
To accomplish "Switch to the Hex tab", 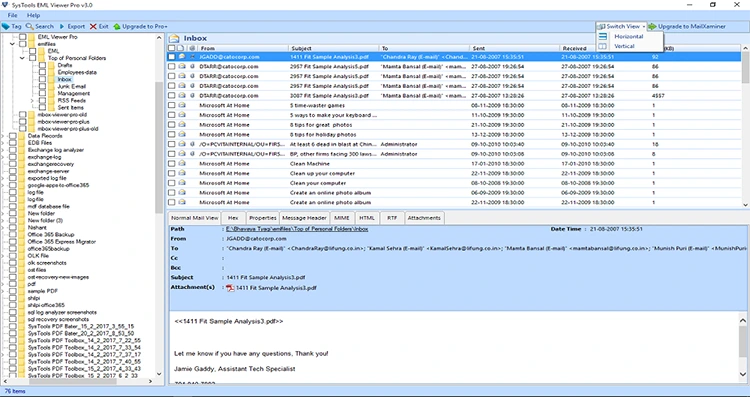I will [x=233, y=218].
